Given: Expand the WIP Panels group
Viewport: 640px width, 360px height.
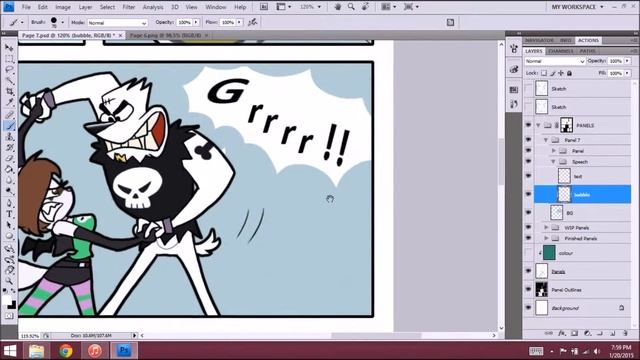Looking at the screenshot, I should point(546,227).
